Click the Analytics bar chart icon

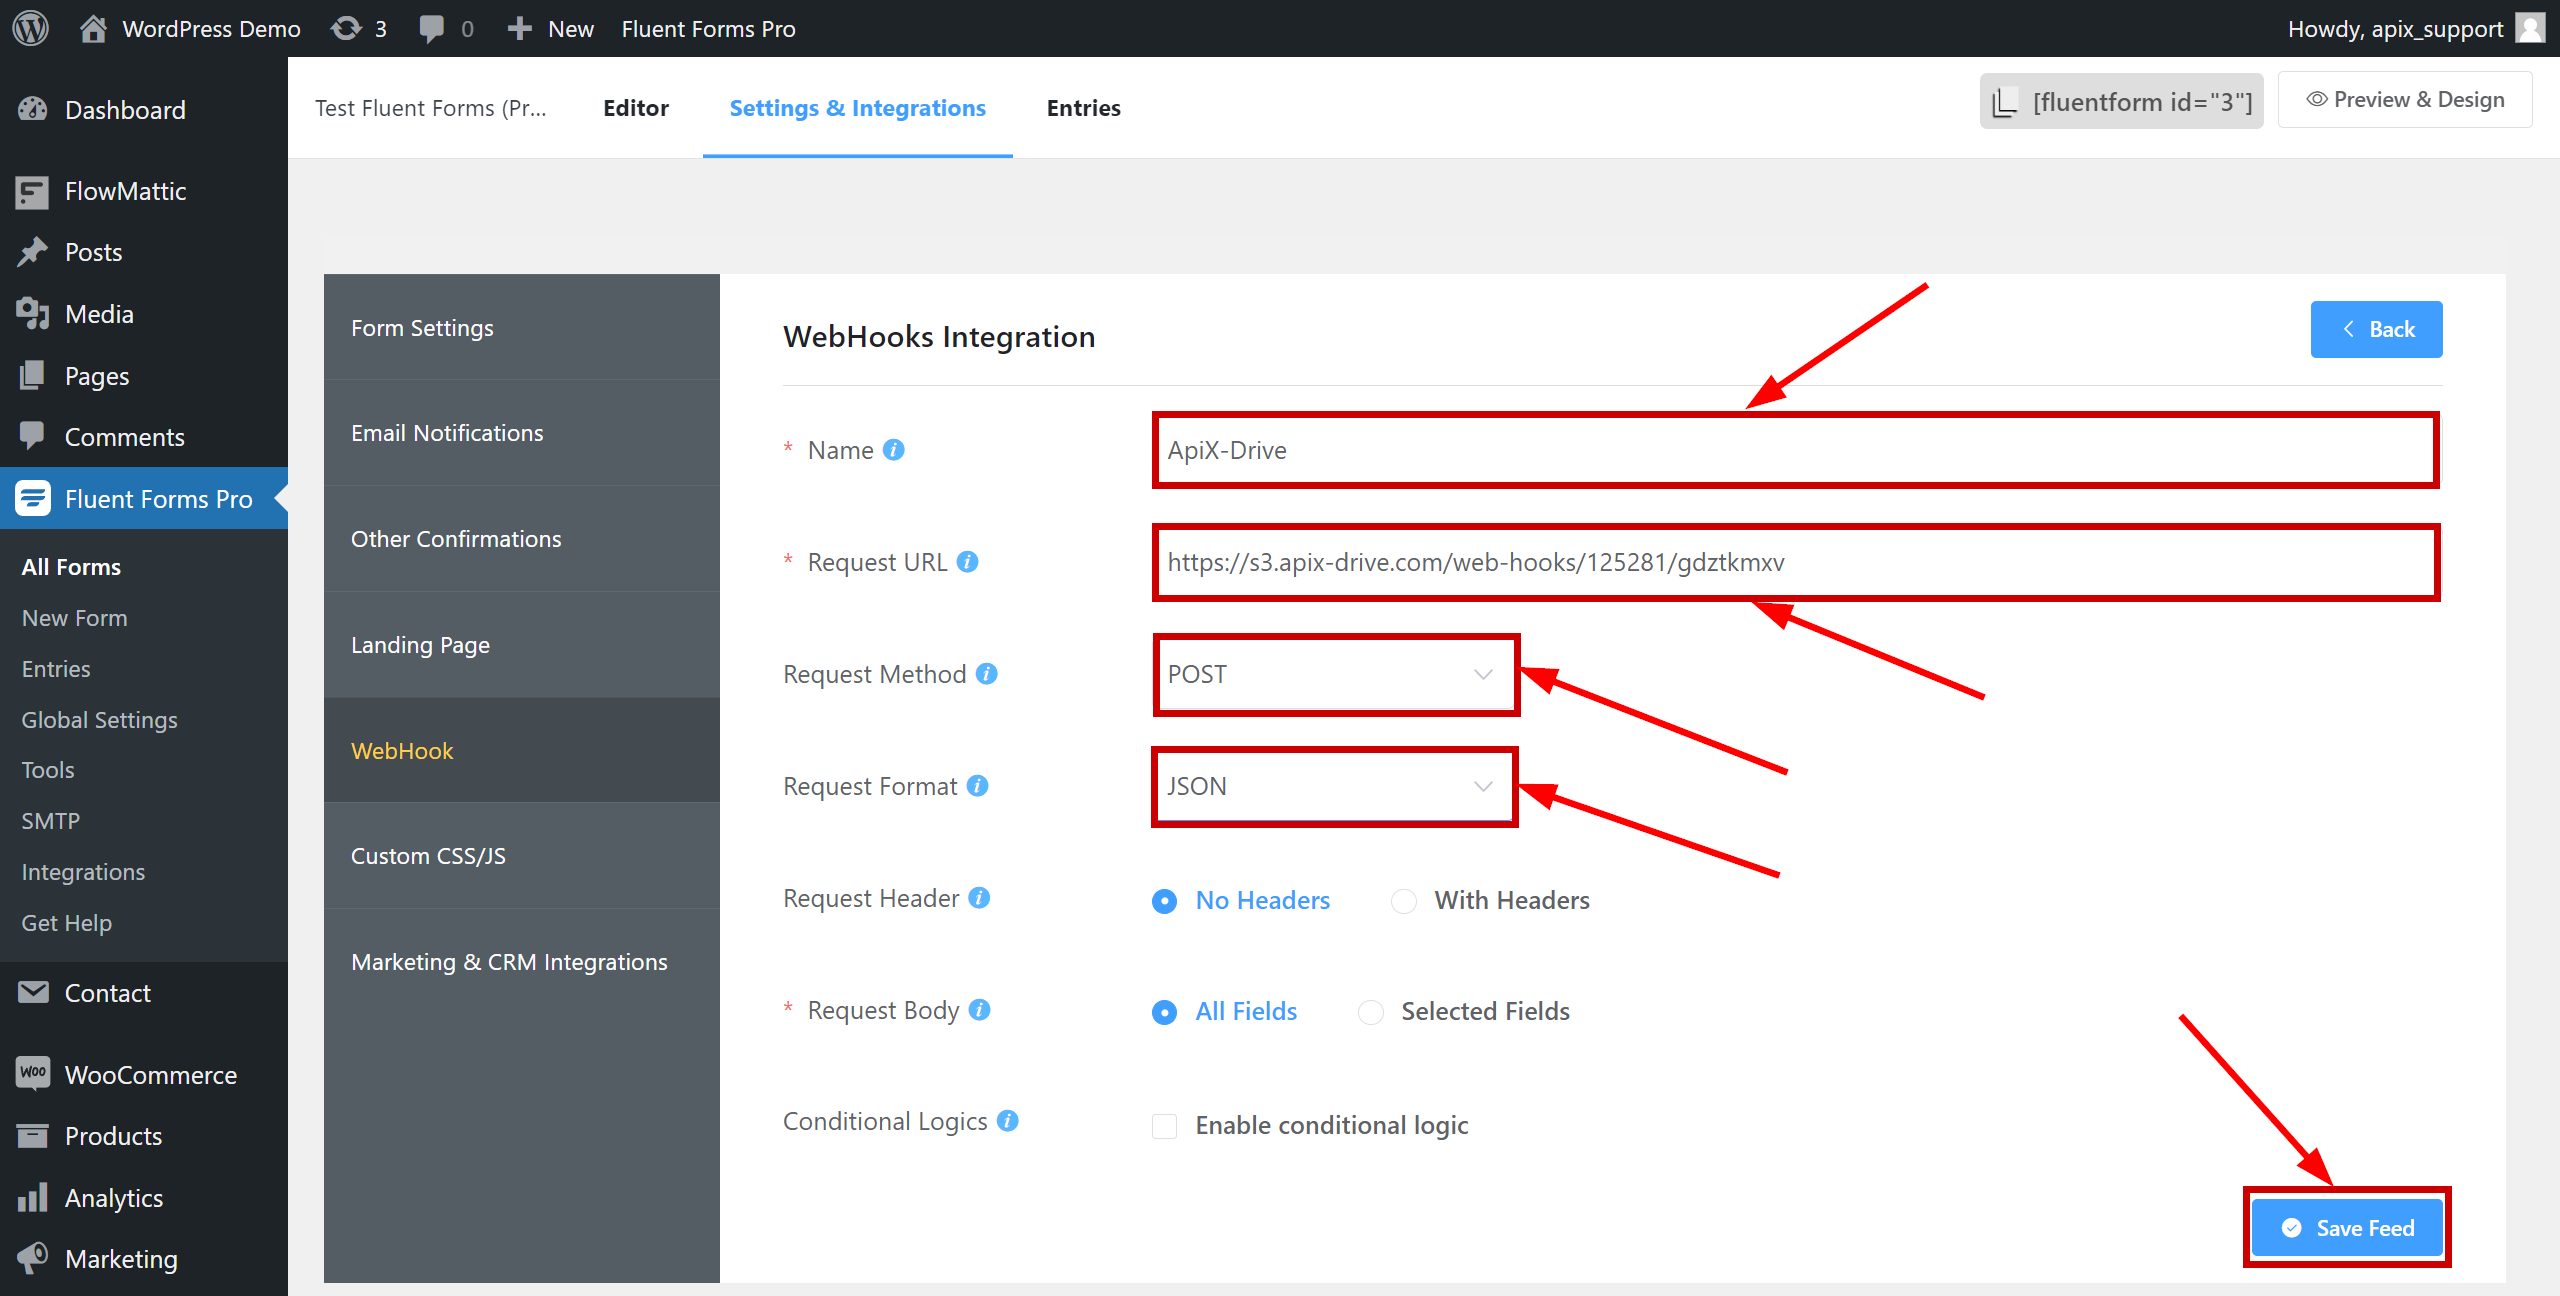[x=33, y=1196]
